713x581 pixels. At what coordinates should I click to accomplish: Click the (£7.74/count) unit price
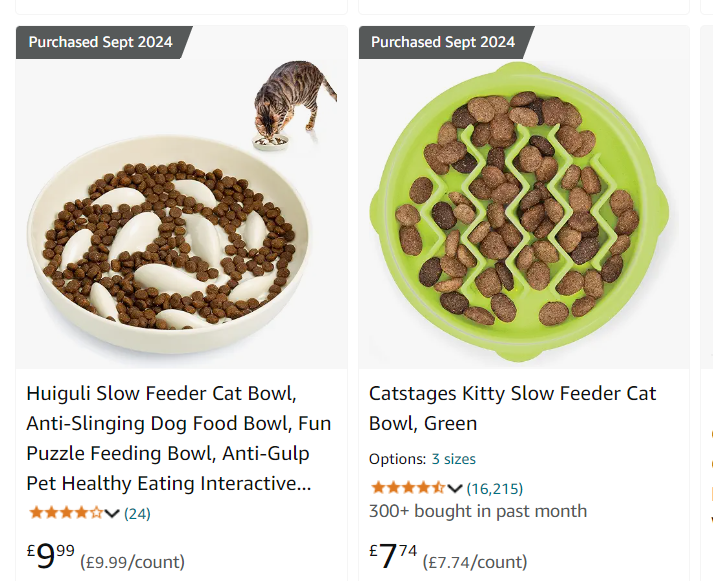(x=475, y=562)
